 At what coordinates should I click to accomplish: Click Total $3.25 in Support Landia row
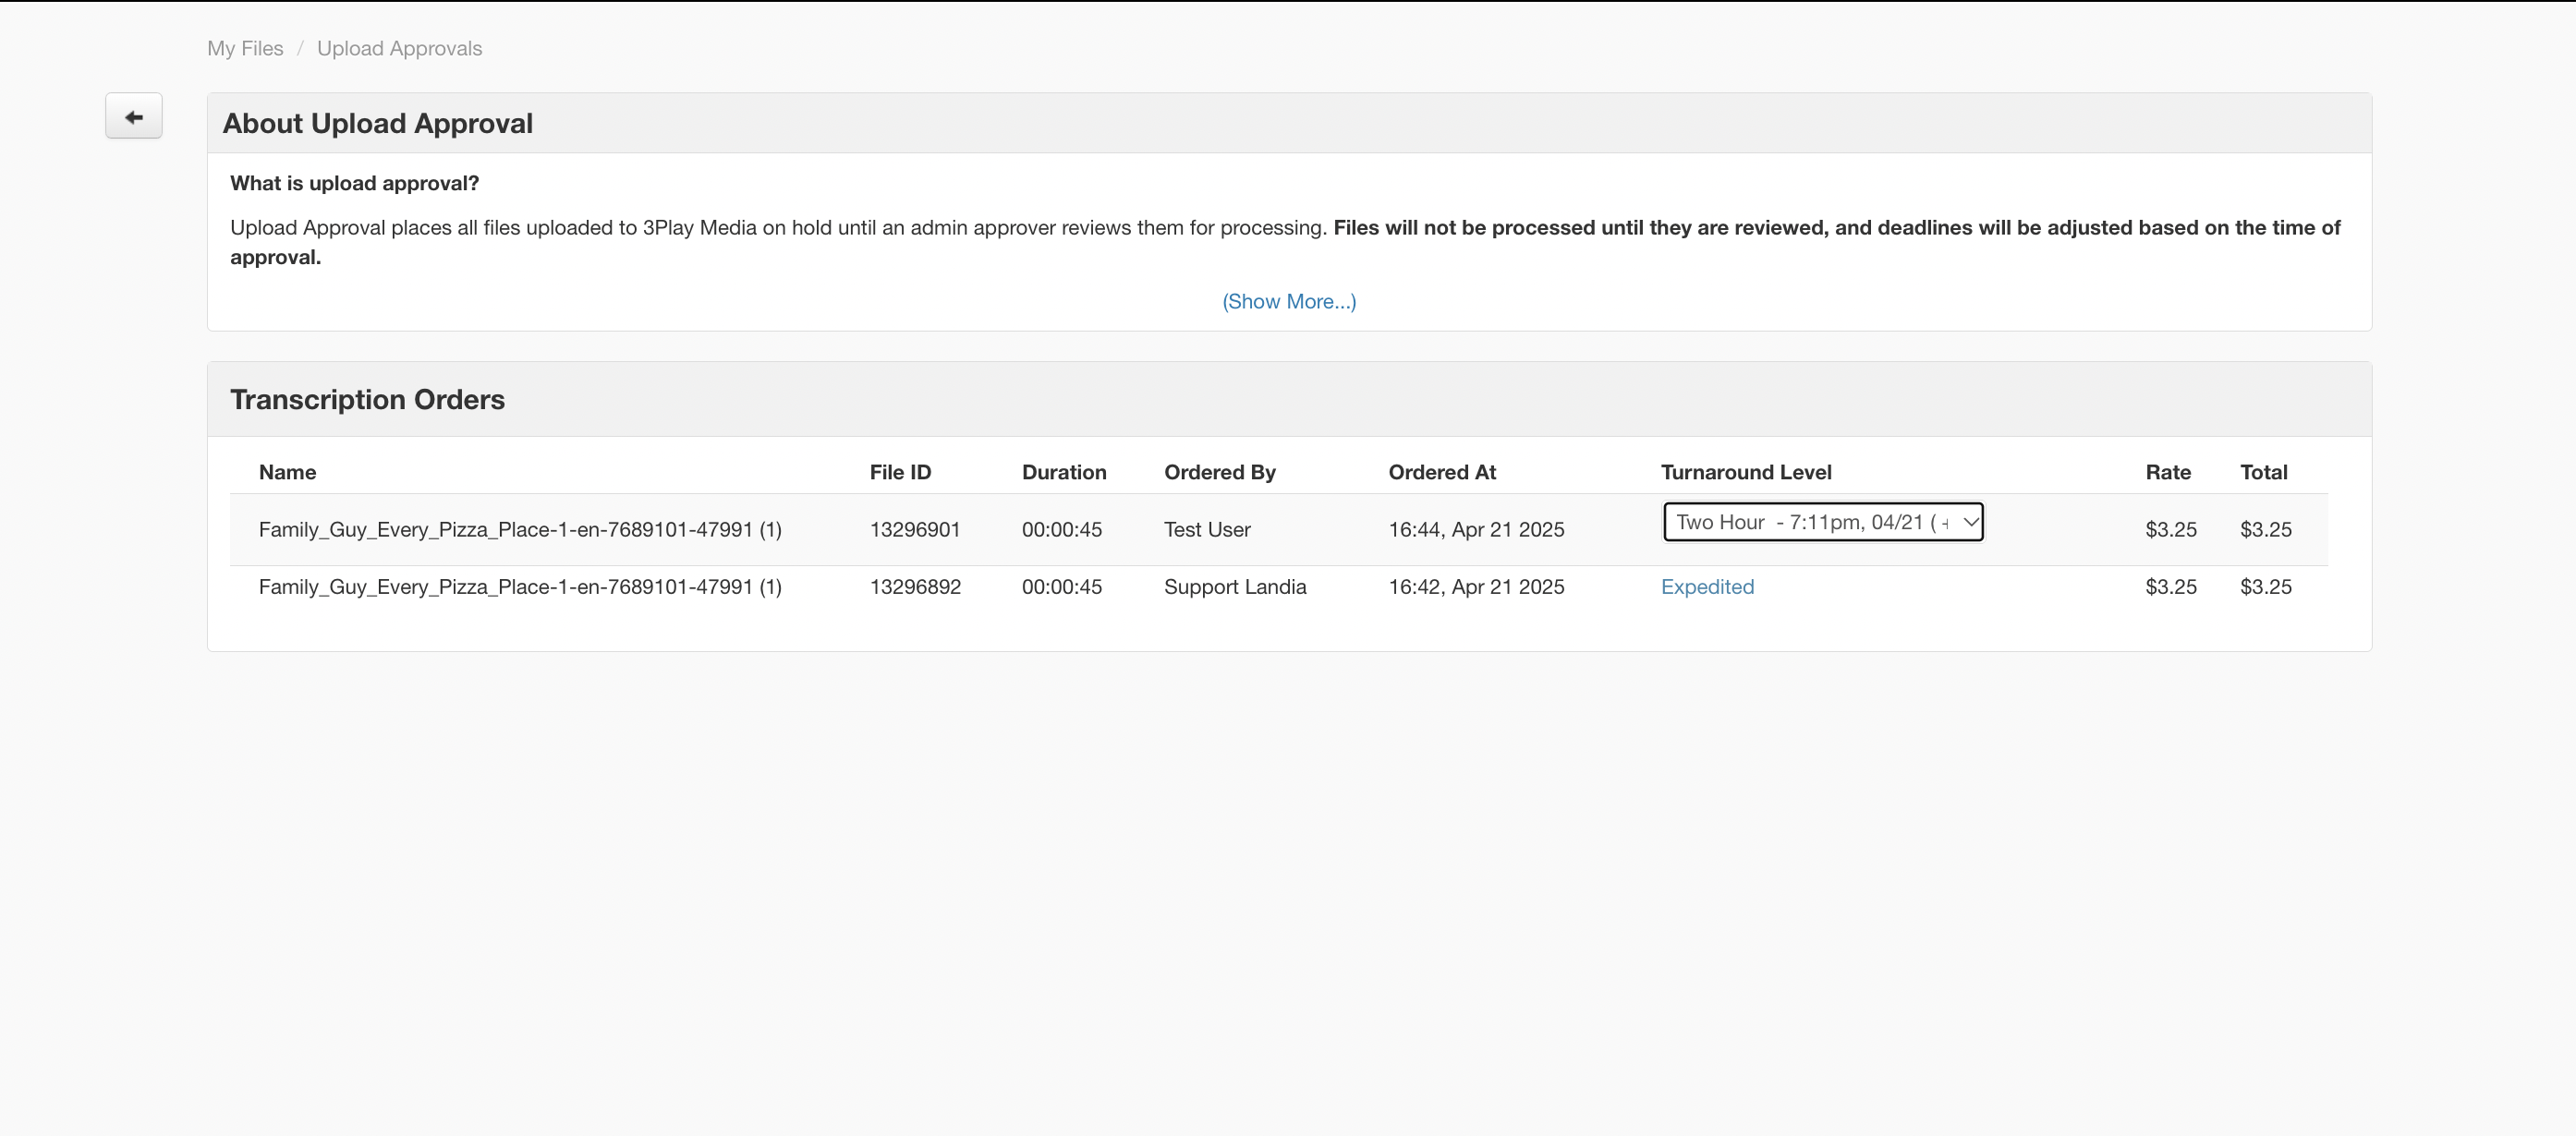click(2266, 587)
